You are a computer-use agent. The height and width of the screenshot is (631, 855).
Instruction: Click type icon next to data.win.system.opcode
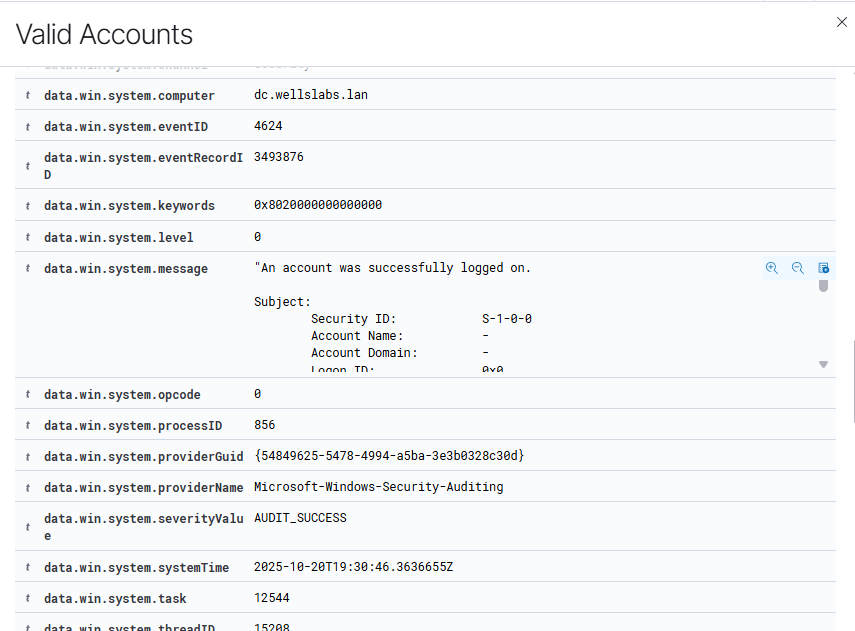pyautogui.click(x=28, y=395)
